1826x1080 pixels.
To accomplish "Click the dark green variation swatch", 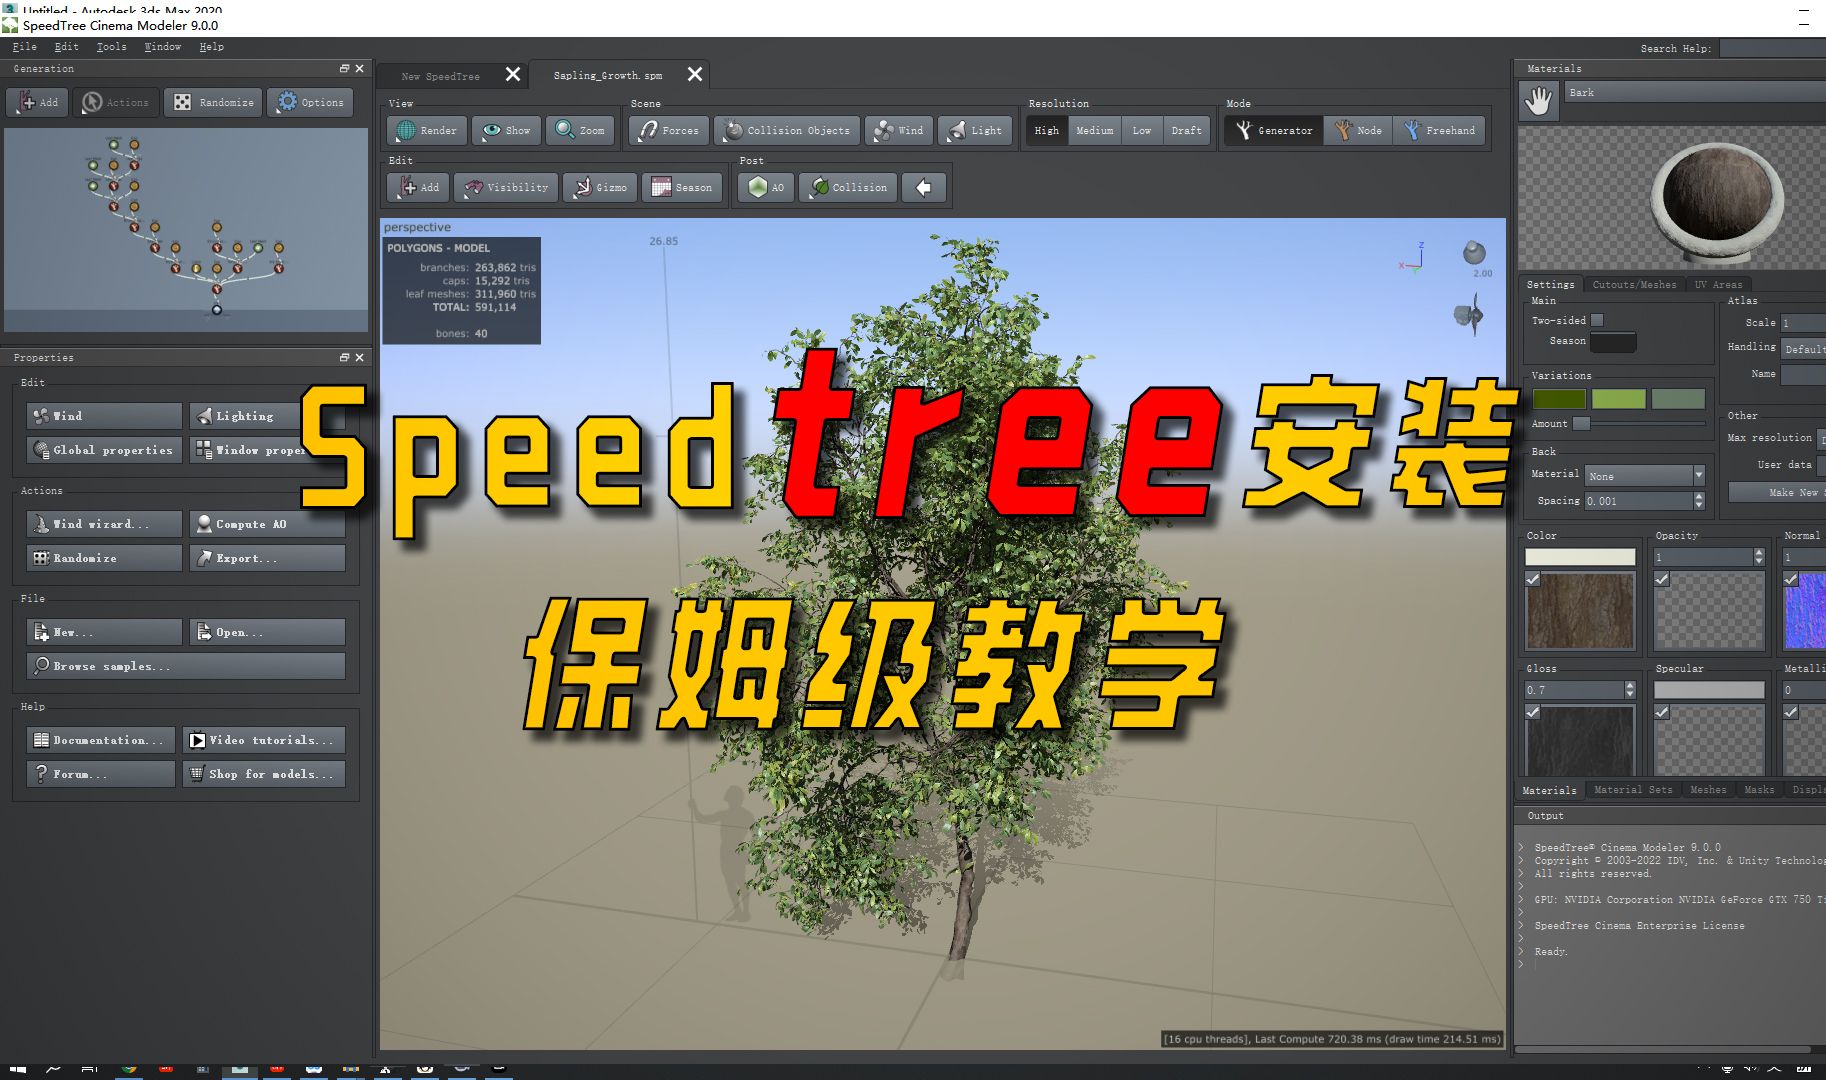I will coord(1559,399).
